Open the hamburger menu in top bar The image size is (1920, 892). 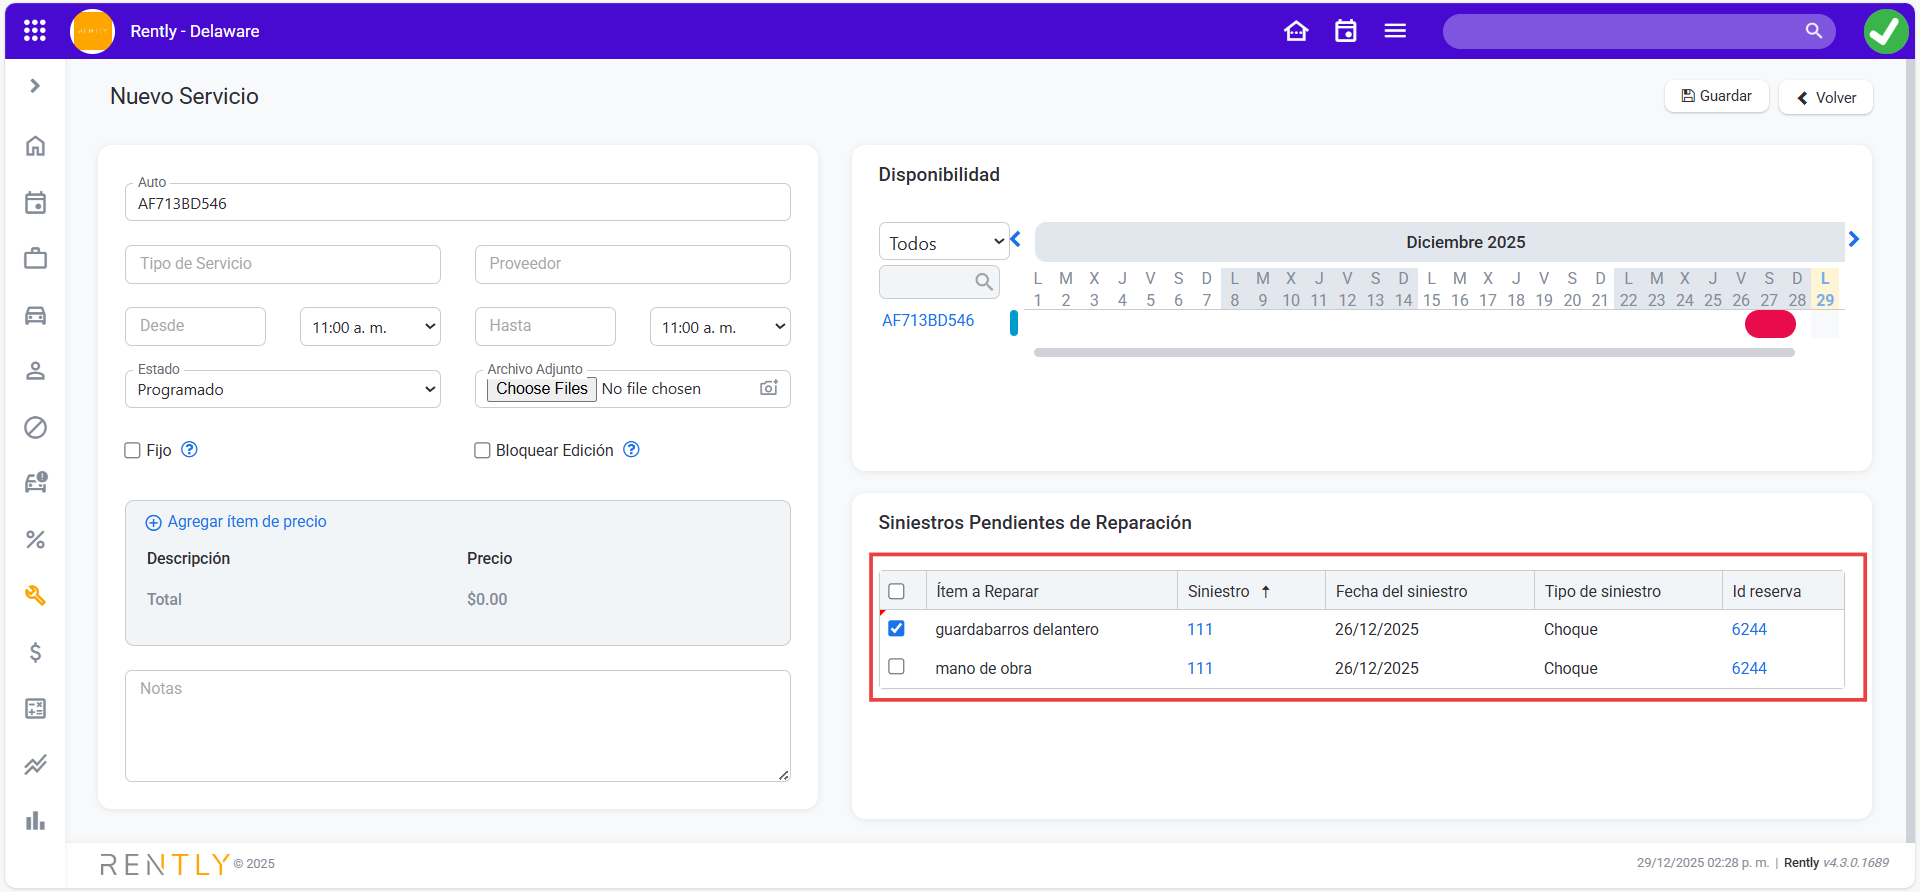click(1395, 31)
